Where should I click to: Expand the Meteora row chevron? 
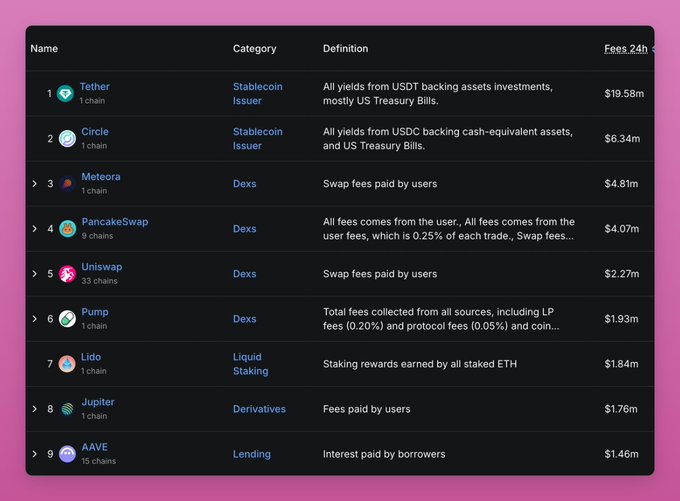(35, 184)
